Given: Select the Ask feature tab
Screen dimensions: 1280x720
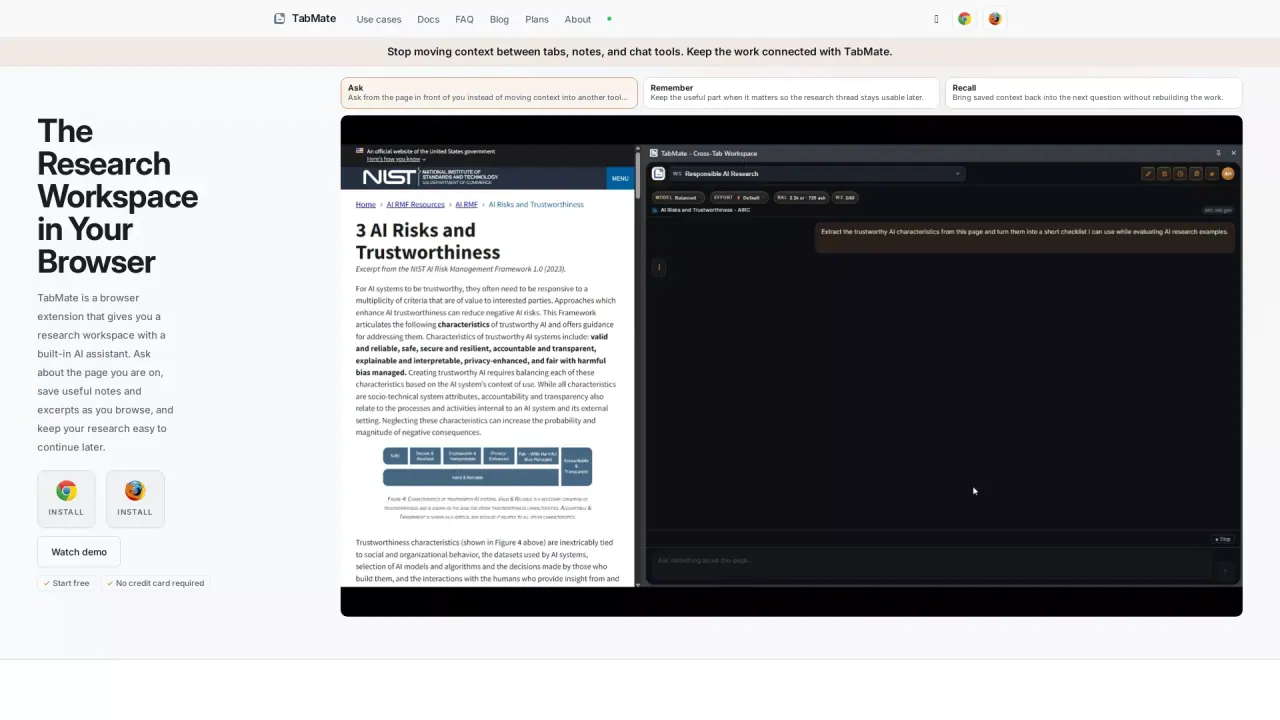Looking at the screenshot, I should [x=489, y=92].
